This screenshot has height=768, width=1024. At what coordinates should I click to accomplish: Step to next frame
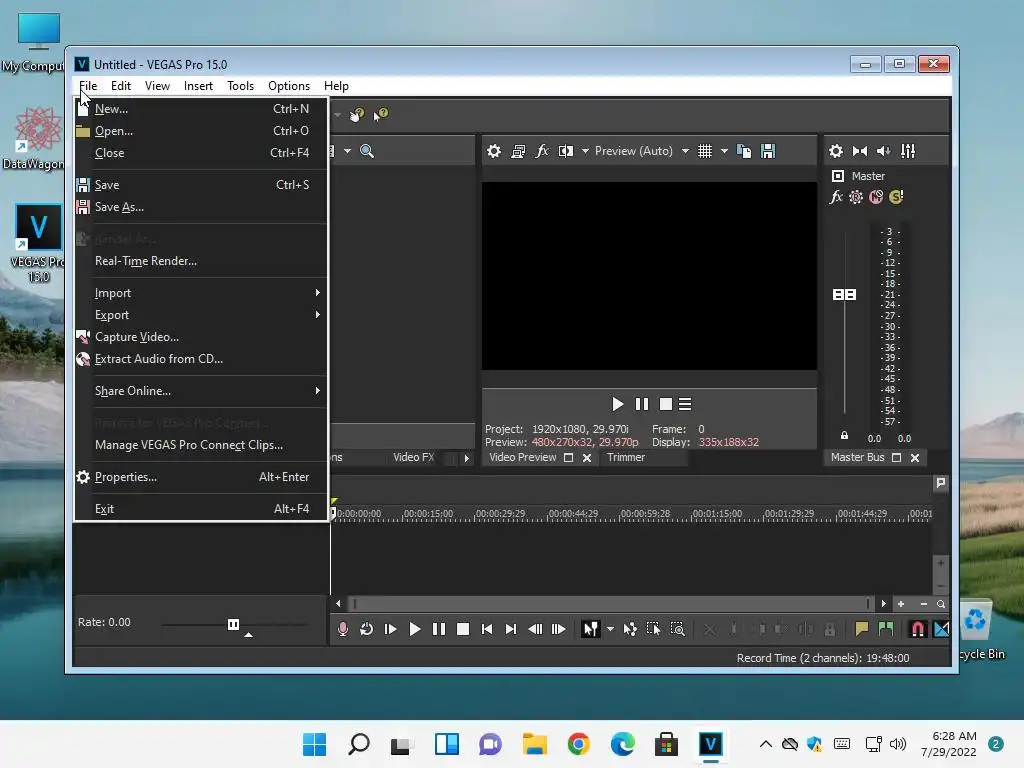point(559,629)
